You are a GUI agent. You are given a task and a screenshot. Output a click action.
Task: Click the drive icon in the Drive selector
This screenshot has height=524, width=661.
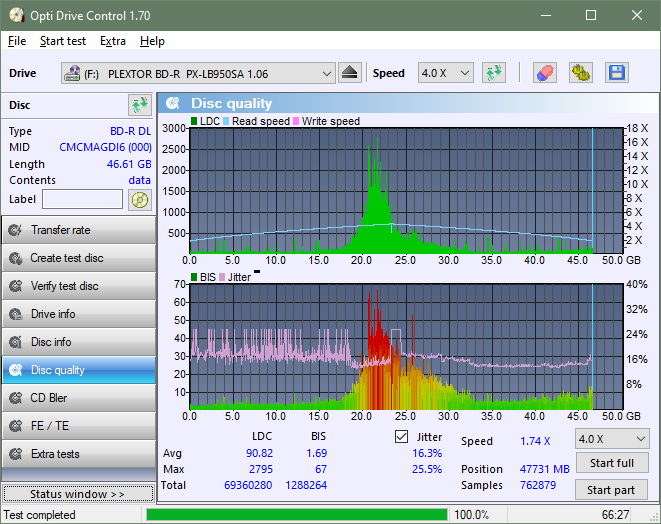(x=72, y=73)
